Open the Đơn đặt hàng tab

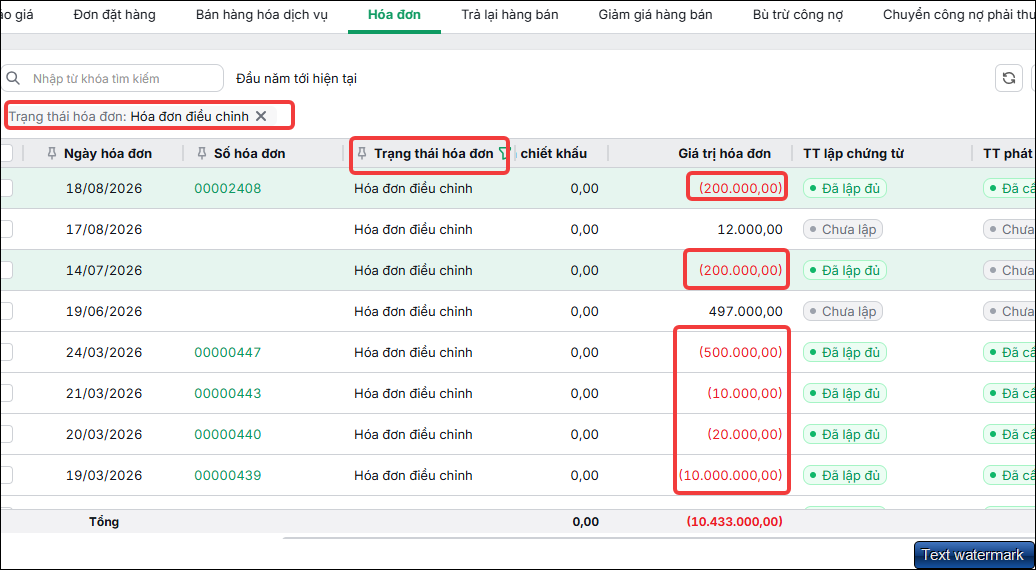coord(114,15)
